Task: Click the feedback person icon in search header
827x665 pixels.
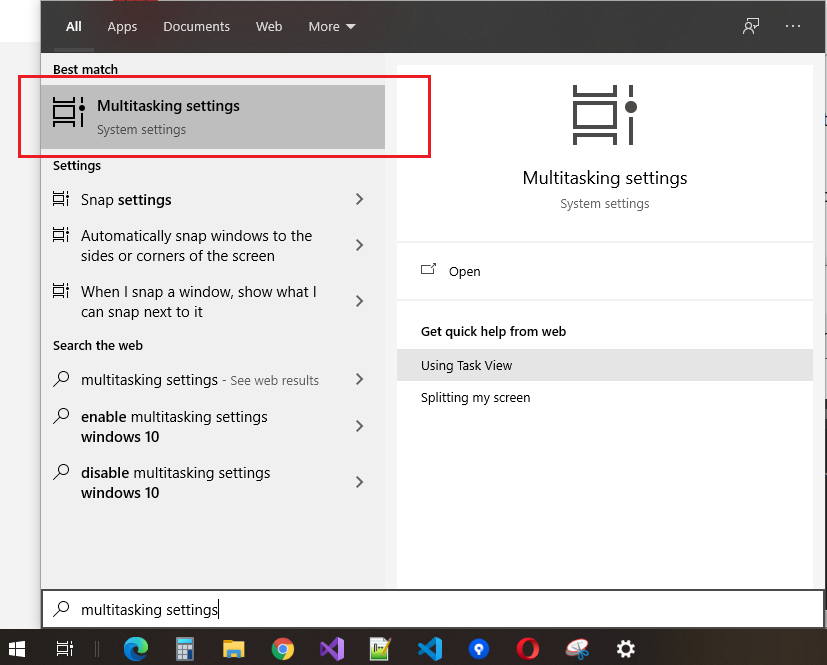Action: [x=751, y=26]
